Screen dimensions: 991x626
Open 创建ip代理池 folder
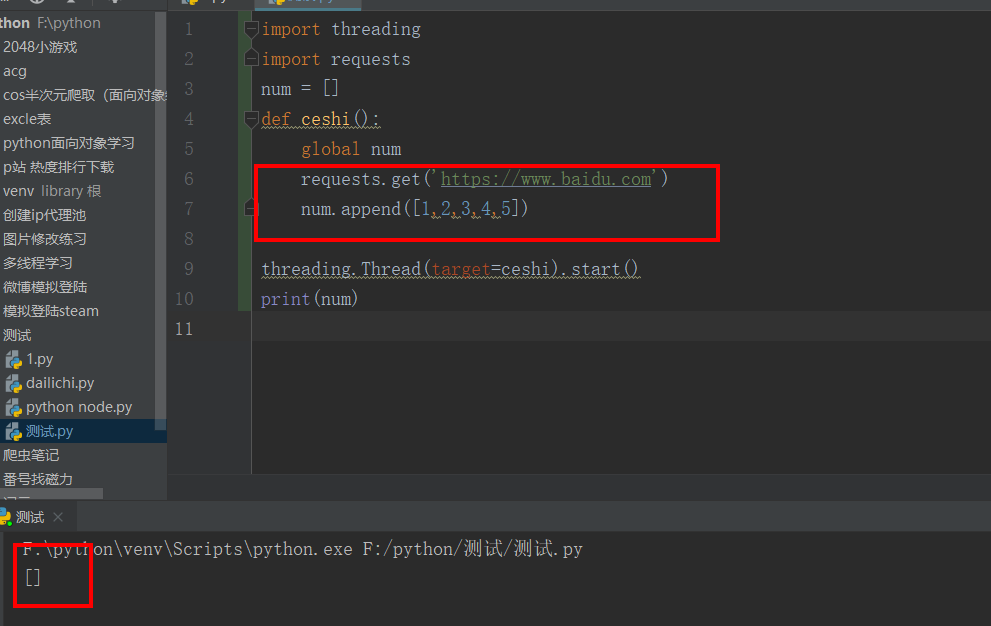44,215
